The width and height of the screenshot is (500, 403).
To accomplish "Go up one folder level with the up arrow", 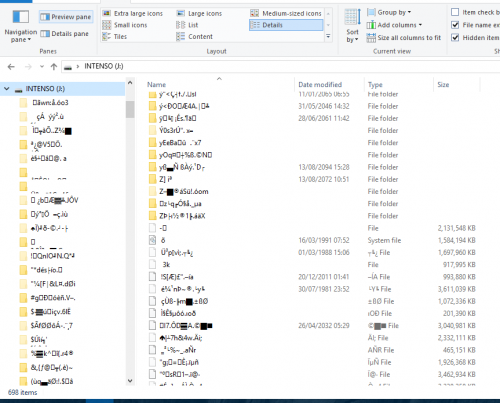I will (54, 67).
